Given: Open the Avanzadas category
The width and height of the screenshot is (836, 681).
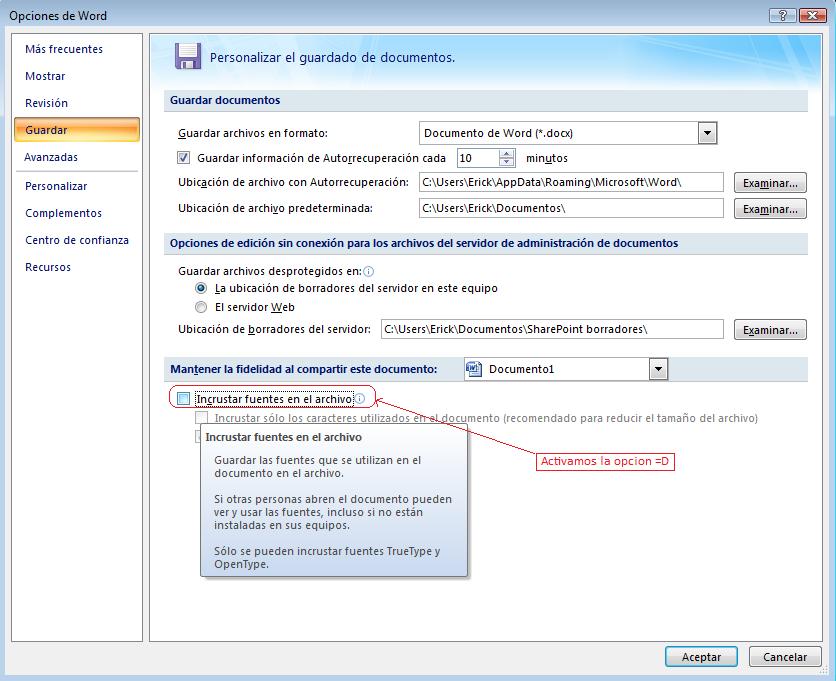Looking at the screenshot, I should pos(51,157).
